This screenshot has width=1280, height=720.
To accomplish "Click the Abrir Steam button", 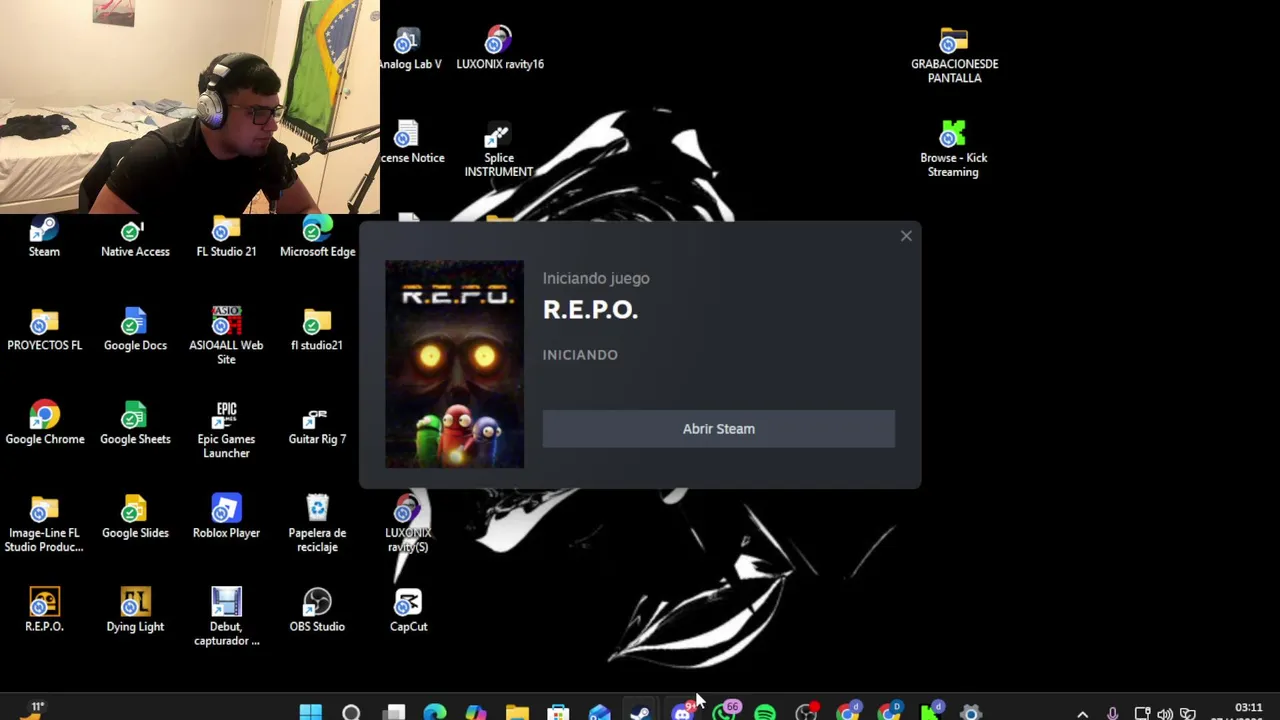I will (x=718, y=429).
